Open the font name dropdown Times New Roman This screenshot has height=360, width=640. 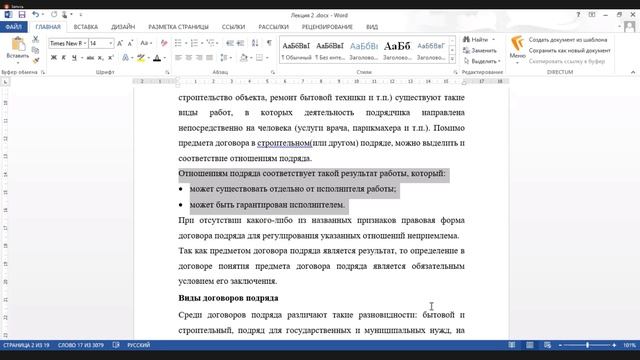(85, 43)
